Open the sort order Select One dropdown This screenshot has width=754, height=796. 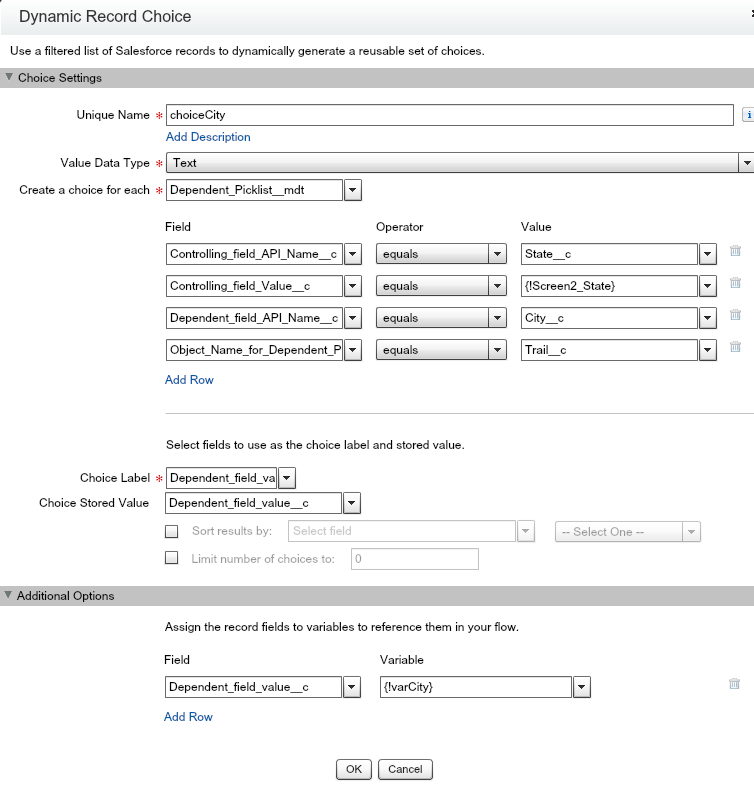click(628, 532)
